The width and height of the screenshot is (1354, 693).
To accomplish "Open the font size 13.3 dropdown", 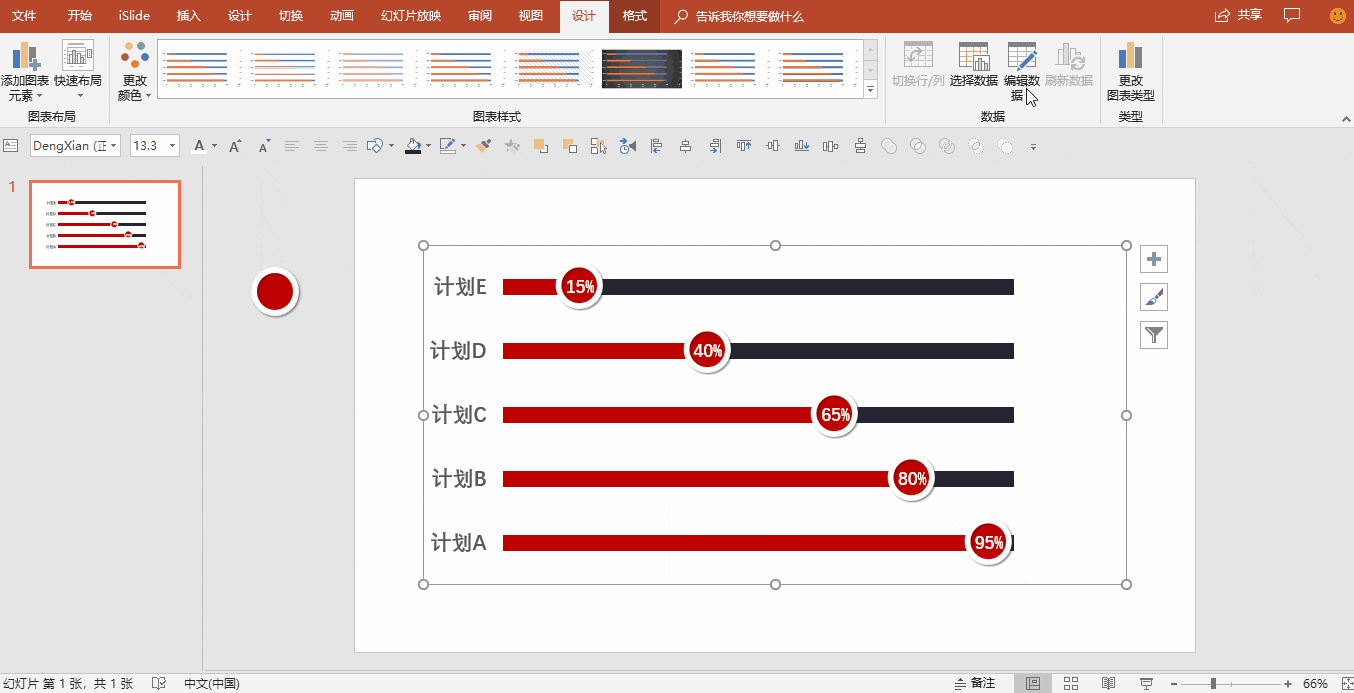I will pyautogui.click(x=173, y=146).
